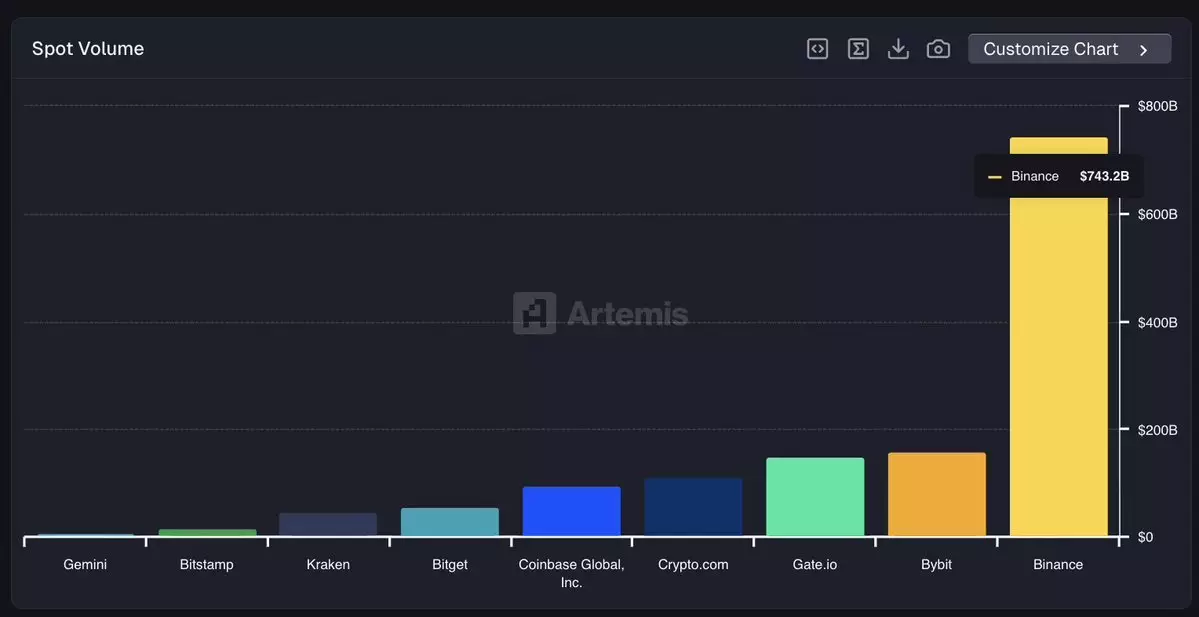Open the sigma summation icon
Image resolution: width=1199 pixels, height=617 pixels.
[858, 49]
